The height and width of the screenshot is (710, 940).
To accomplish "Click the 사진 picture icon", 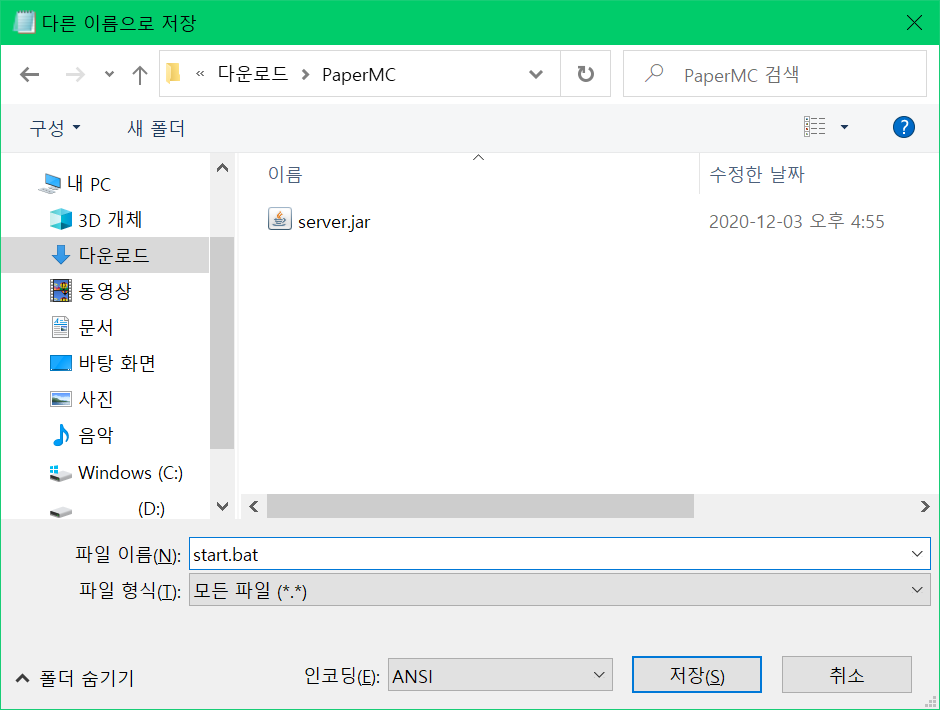I will click(x=61, y=399).
